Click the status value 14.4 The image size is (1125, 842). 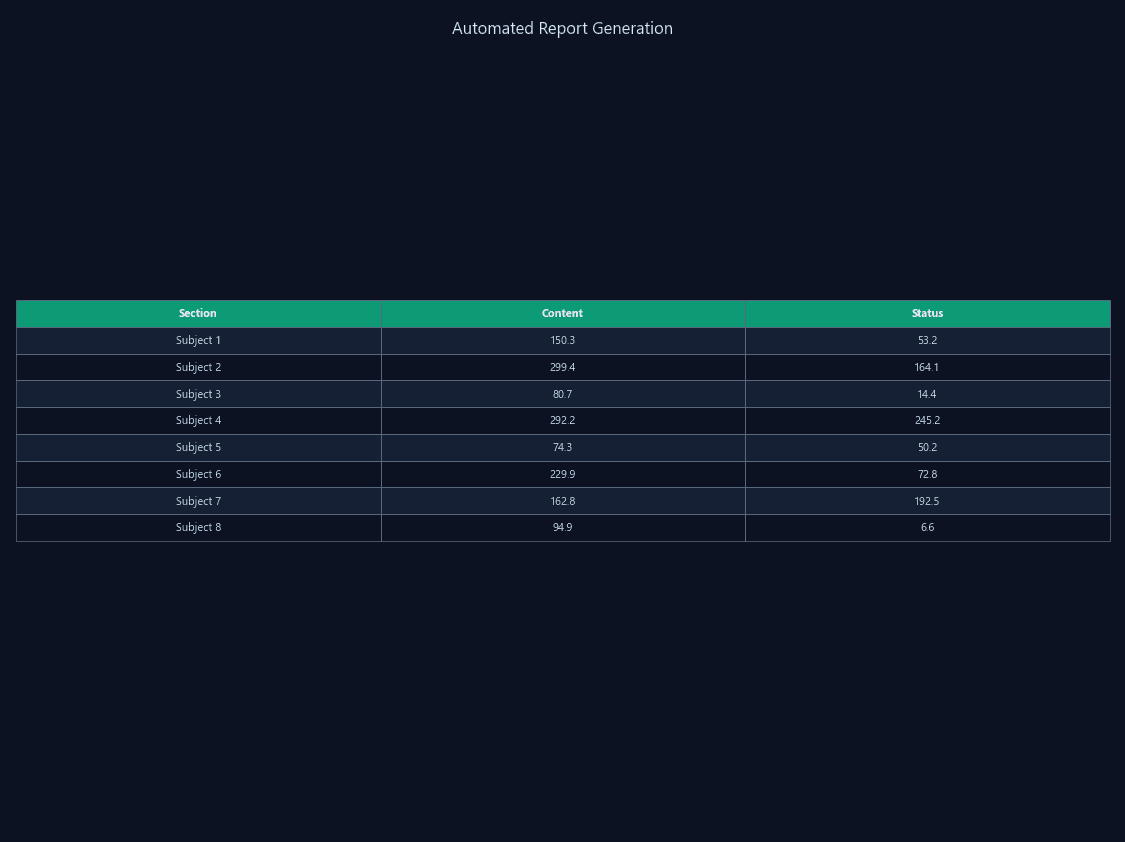pos(928,394)
